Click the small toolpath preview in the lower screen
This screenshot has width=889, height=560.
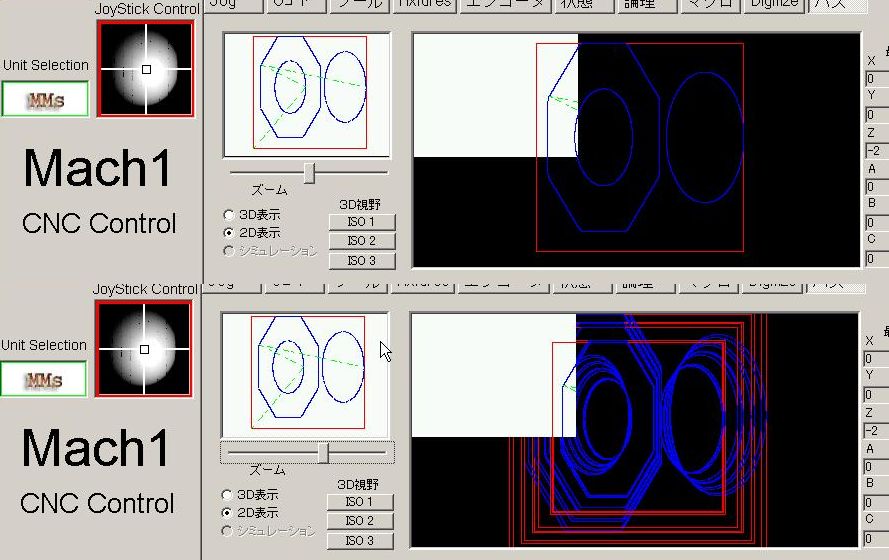pyautogui.click(x=305, y=375)
